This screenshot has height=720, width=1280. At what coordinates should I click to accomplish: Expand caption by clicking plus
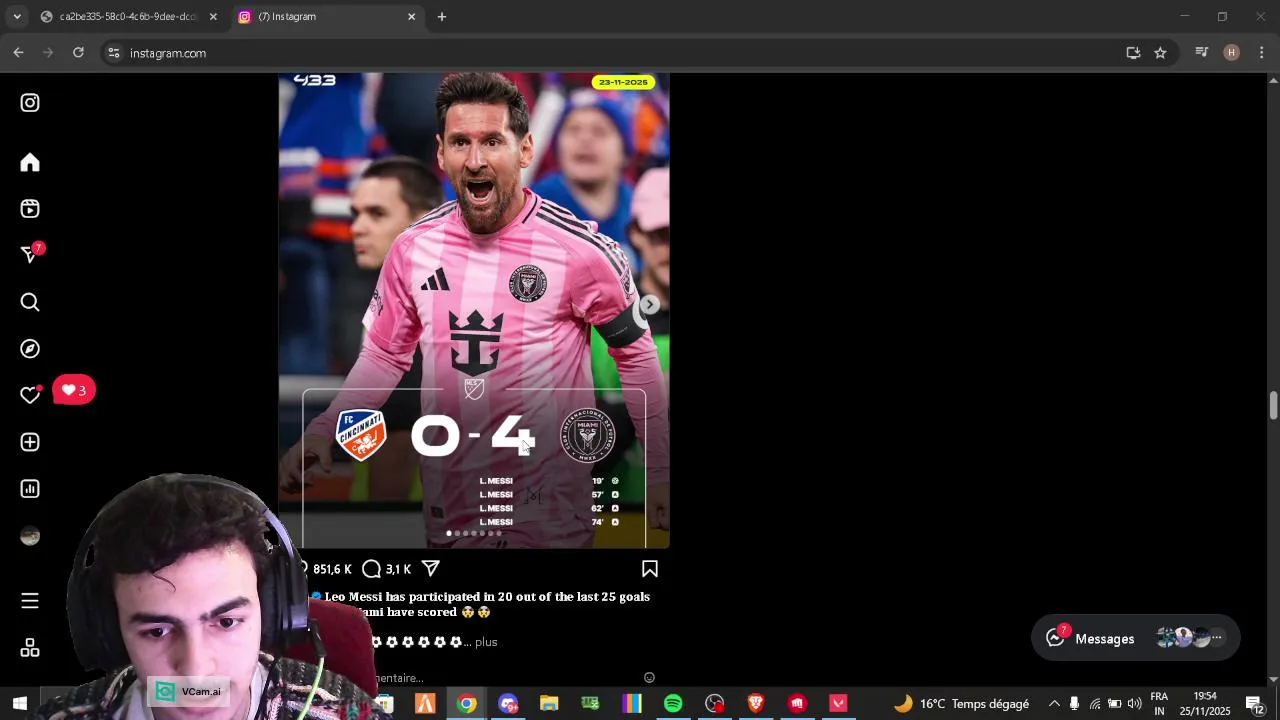pyautogui.click(x=486, y=642)
